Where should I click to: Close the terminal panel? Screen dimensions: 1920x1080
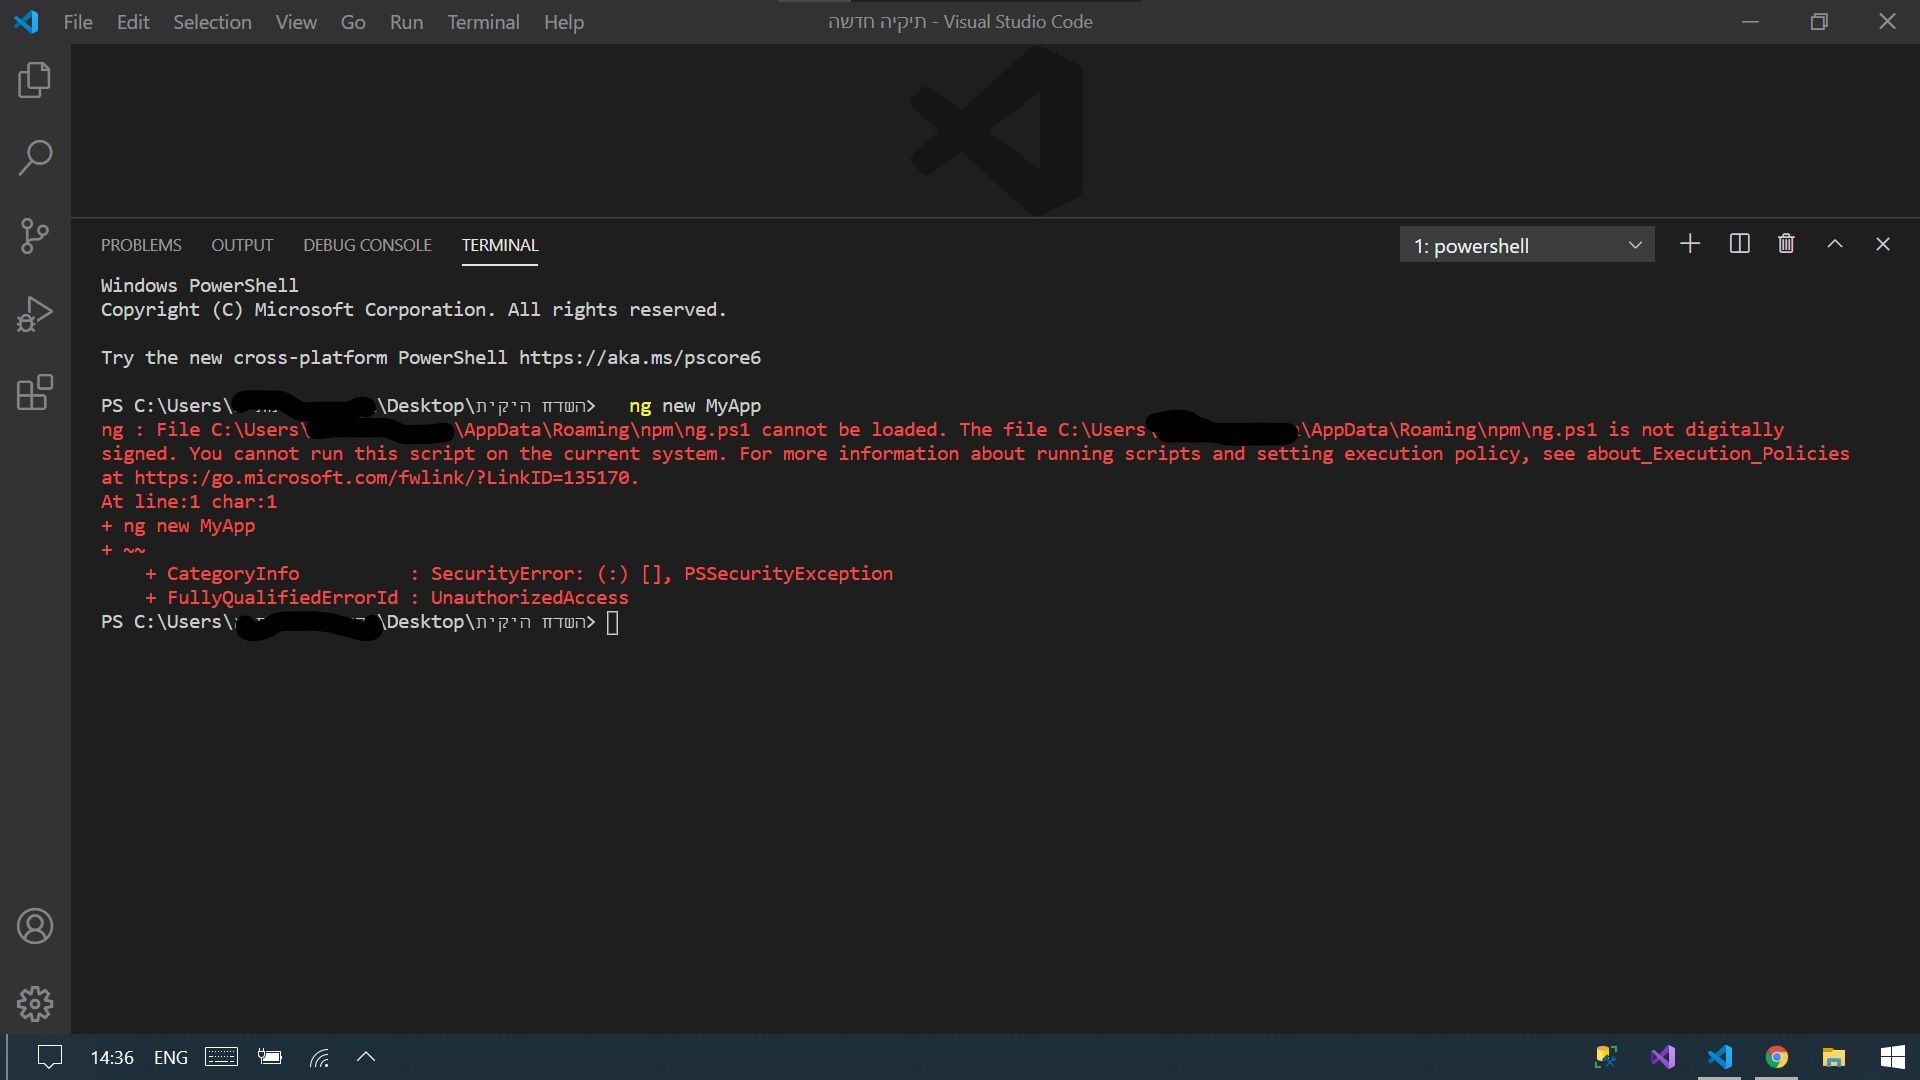tap(1883, 244)
